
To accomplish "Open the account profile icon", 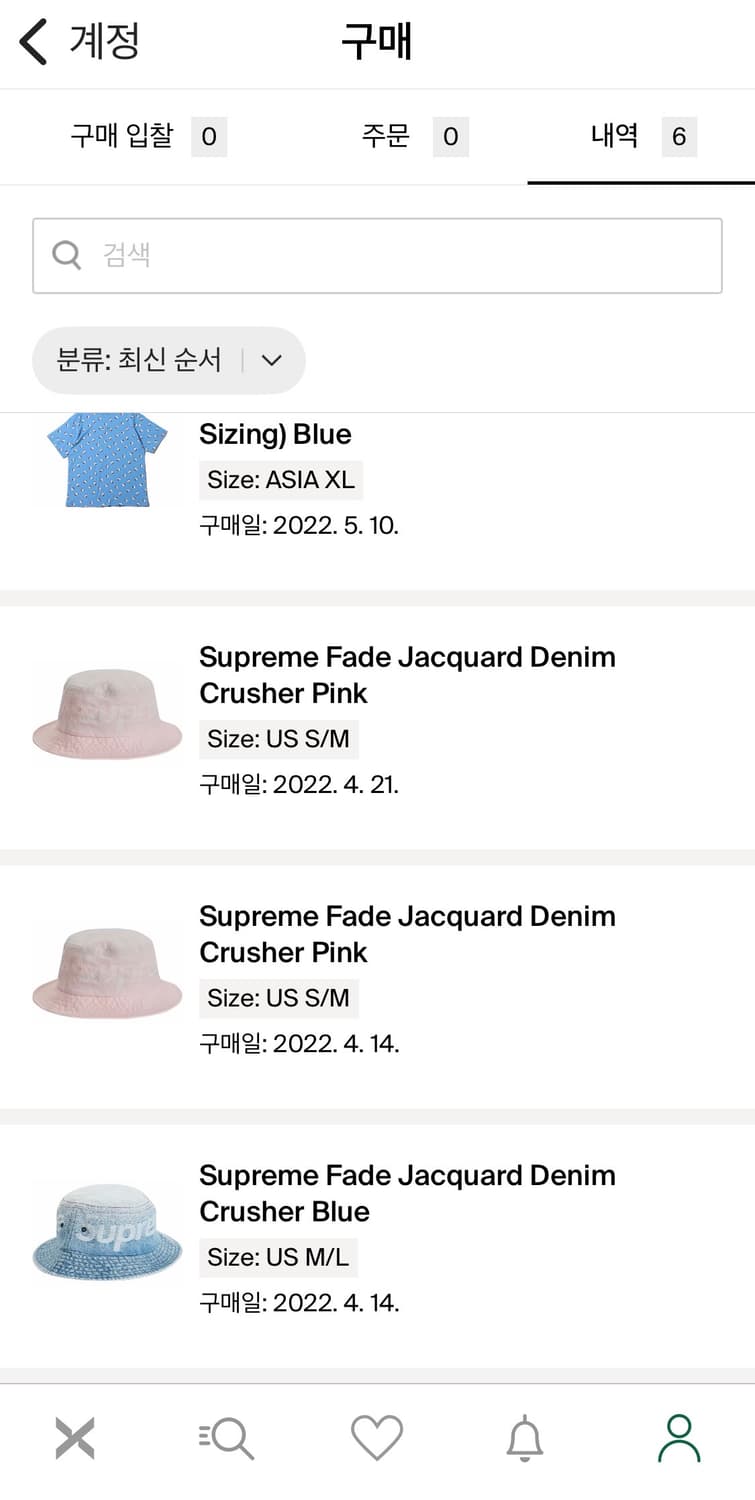I will coord(679,1439).
